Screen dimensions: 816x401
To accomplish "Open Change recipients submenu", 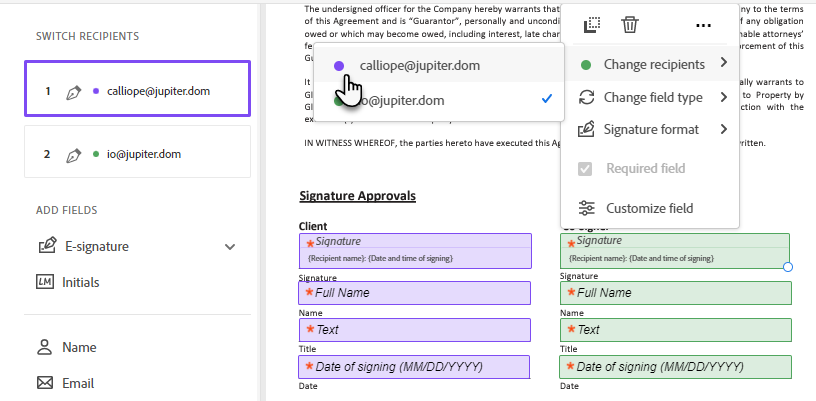I will 650,64.
